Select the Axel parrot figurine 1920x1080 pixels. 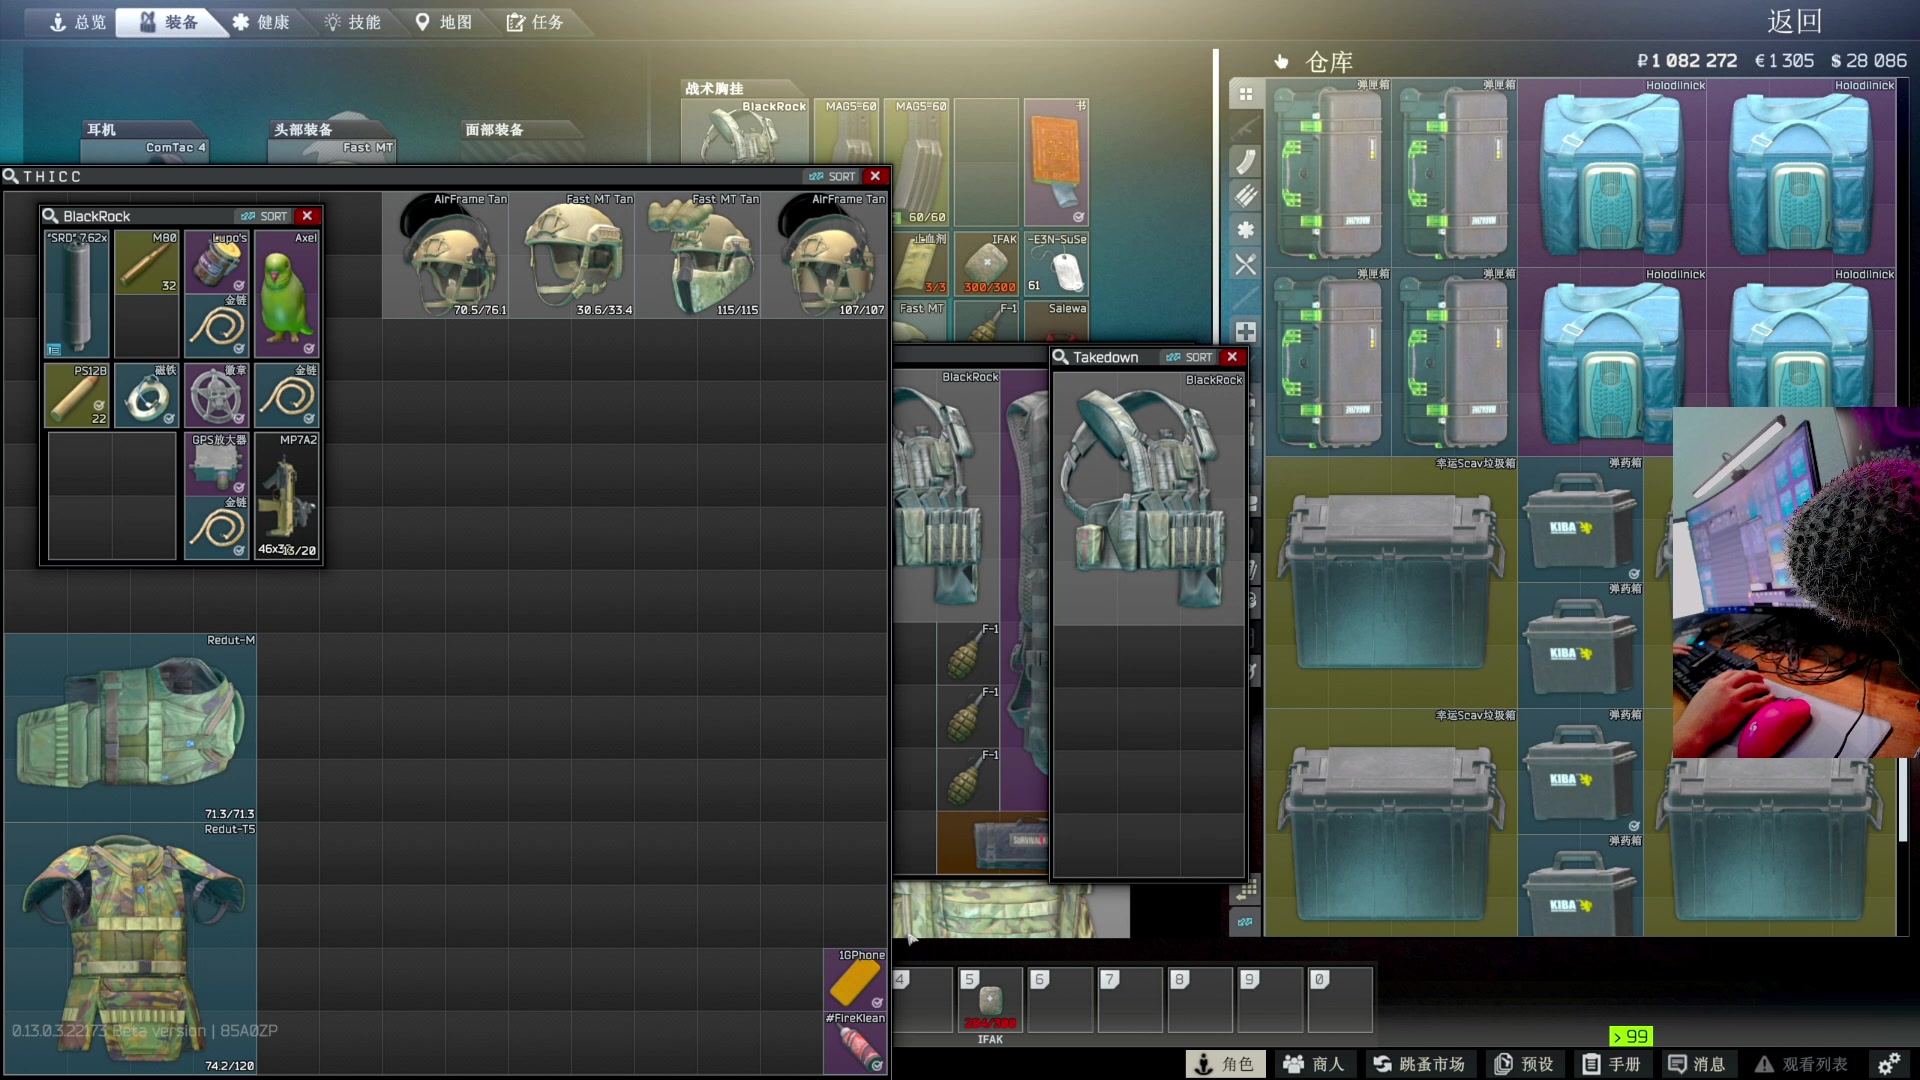[286, 294]
